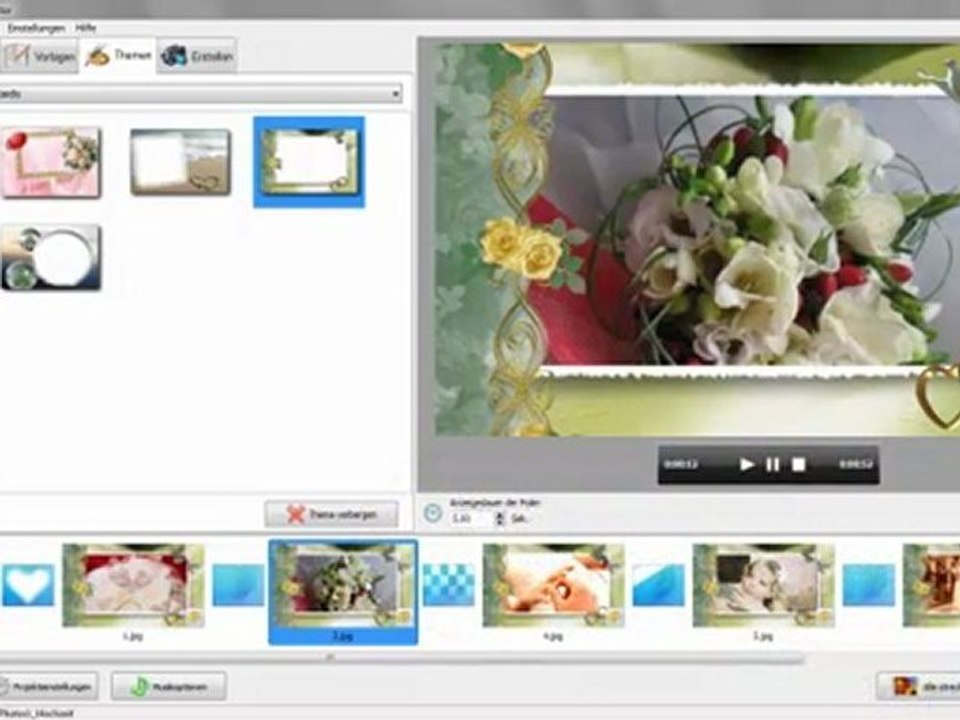960x720 pixels.
Task: Click the large bouquet preview image
Action: 697,239
